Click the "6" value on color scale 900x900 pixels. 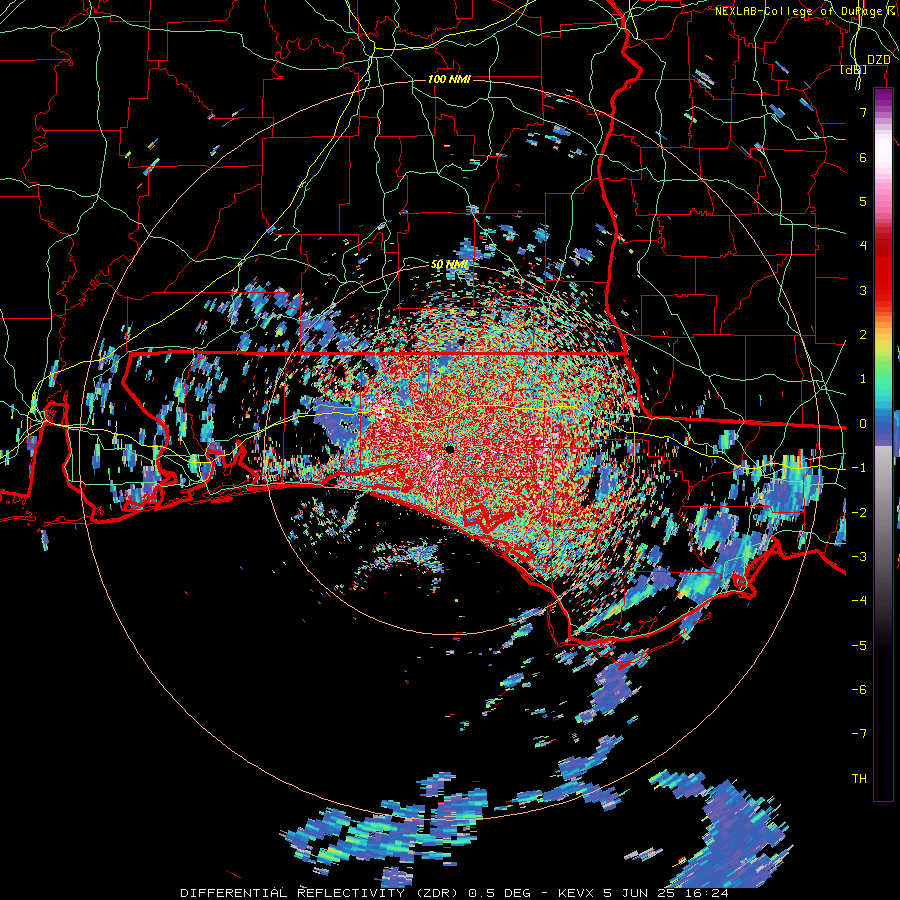tap(863, 157)
